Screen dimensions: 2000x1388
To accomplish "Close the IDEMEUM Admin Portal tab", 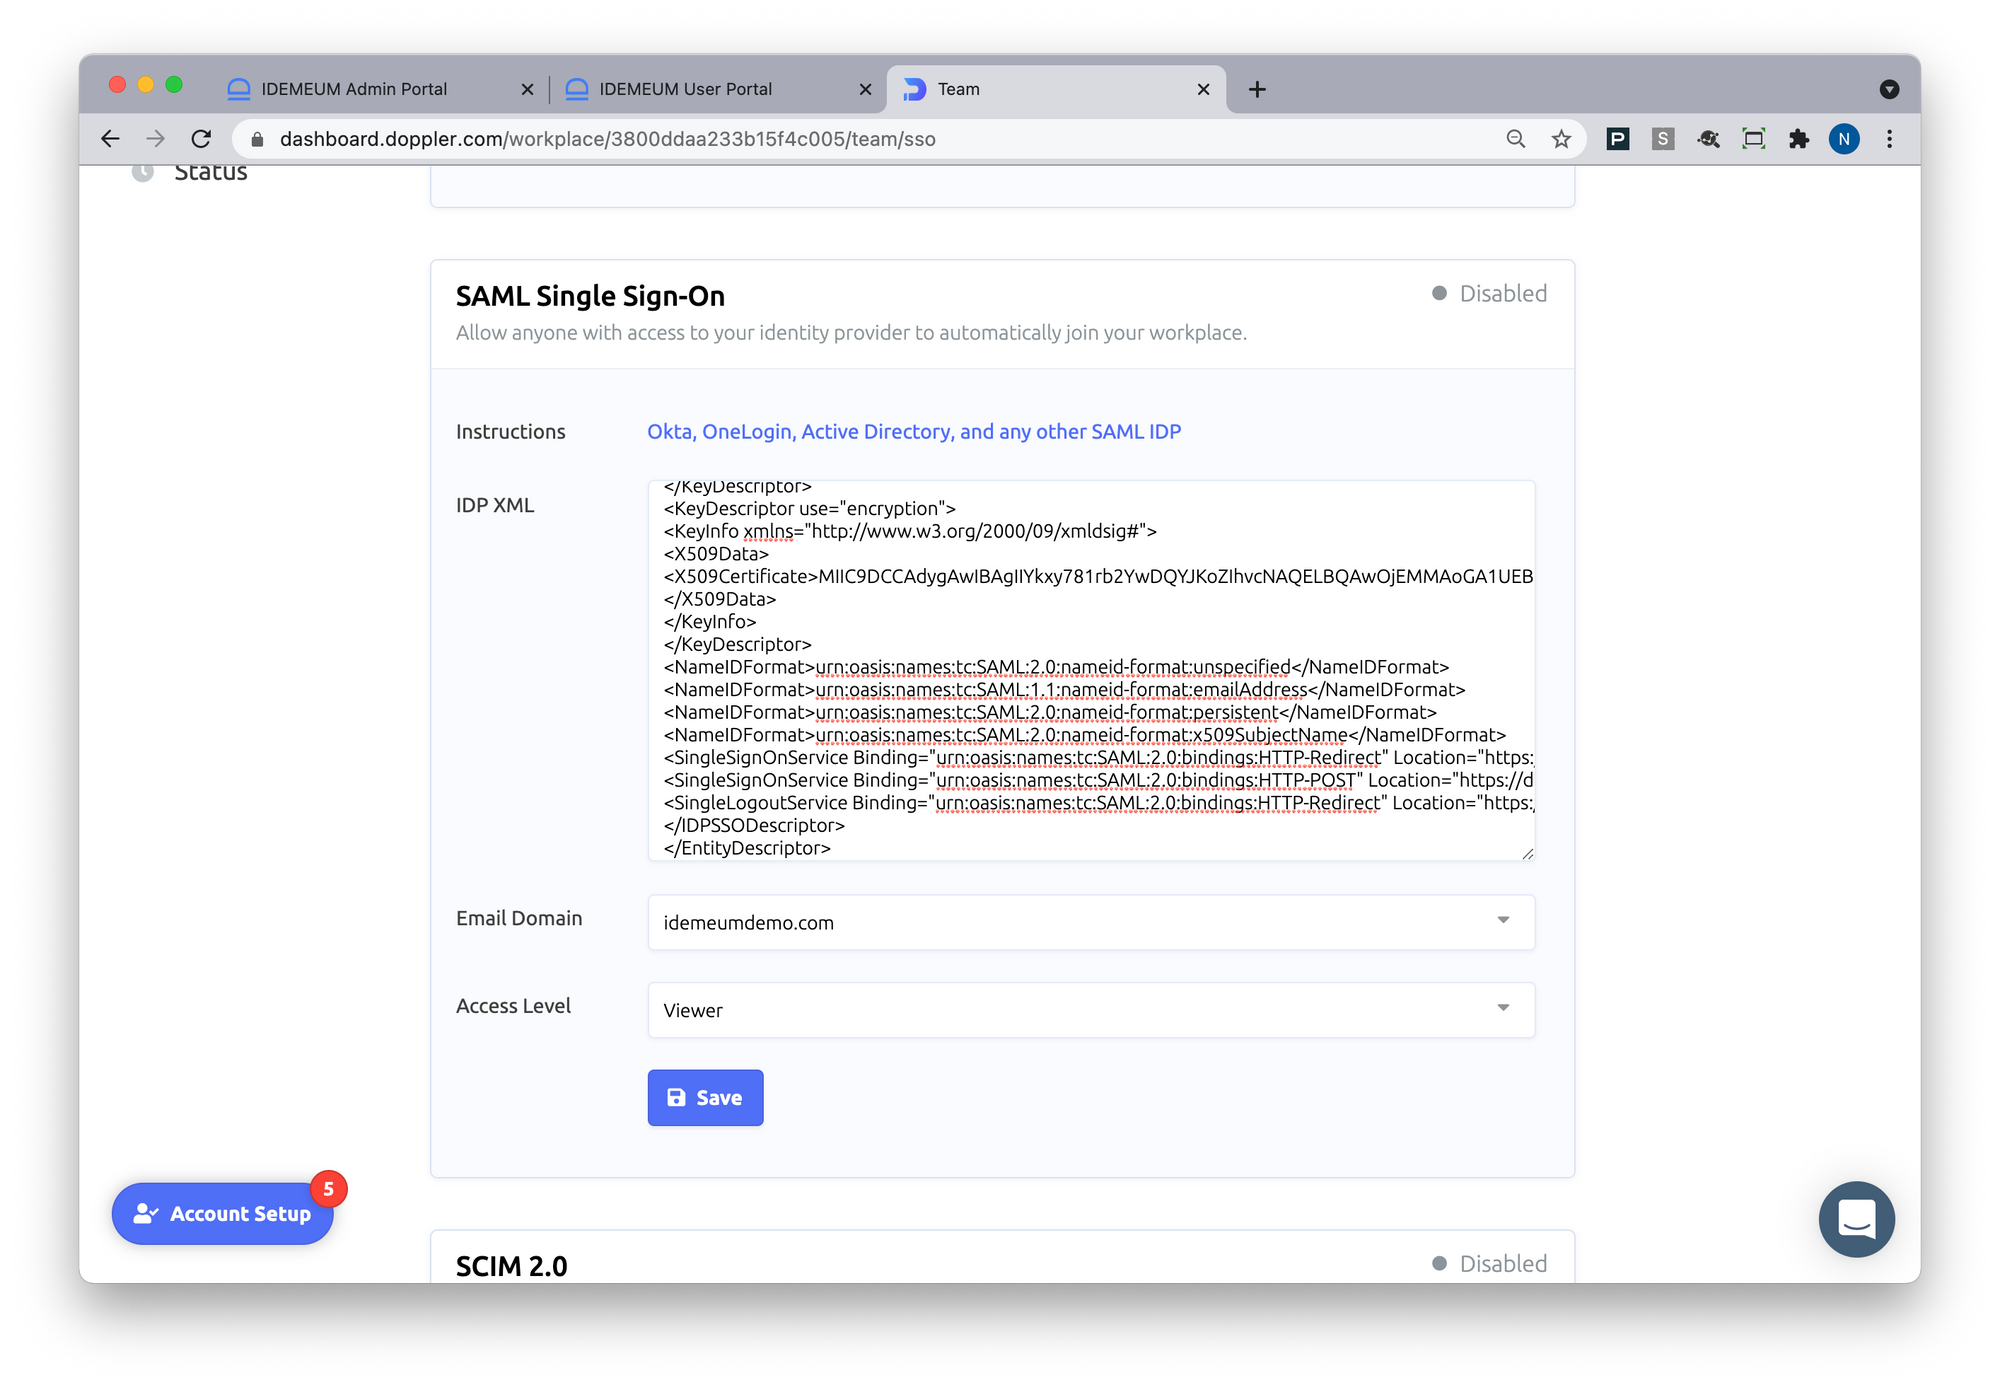I will coord(527,89).
